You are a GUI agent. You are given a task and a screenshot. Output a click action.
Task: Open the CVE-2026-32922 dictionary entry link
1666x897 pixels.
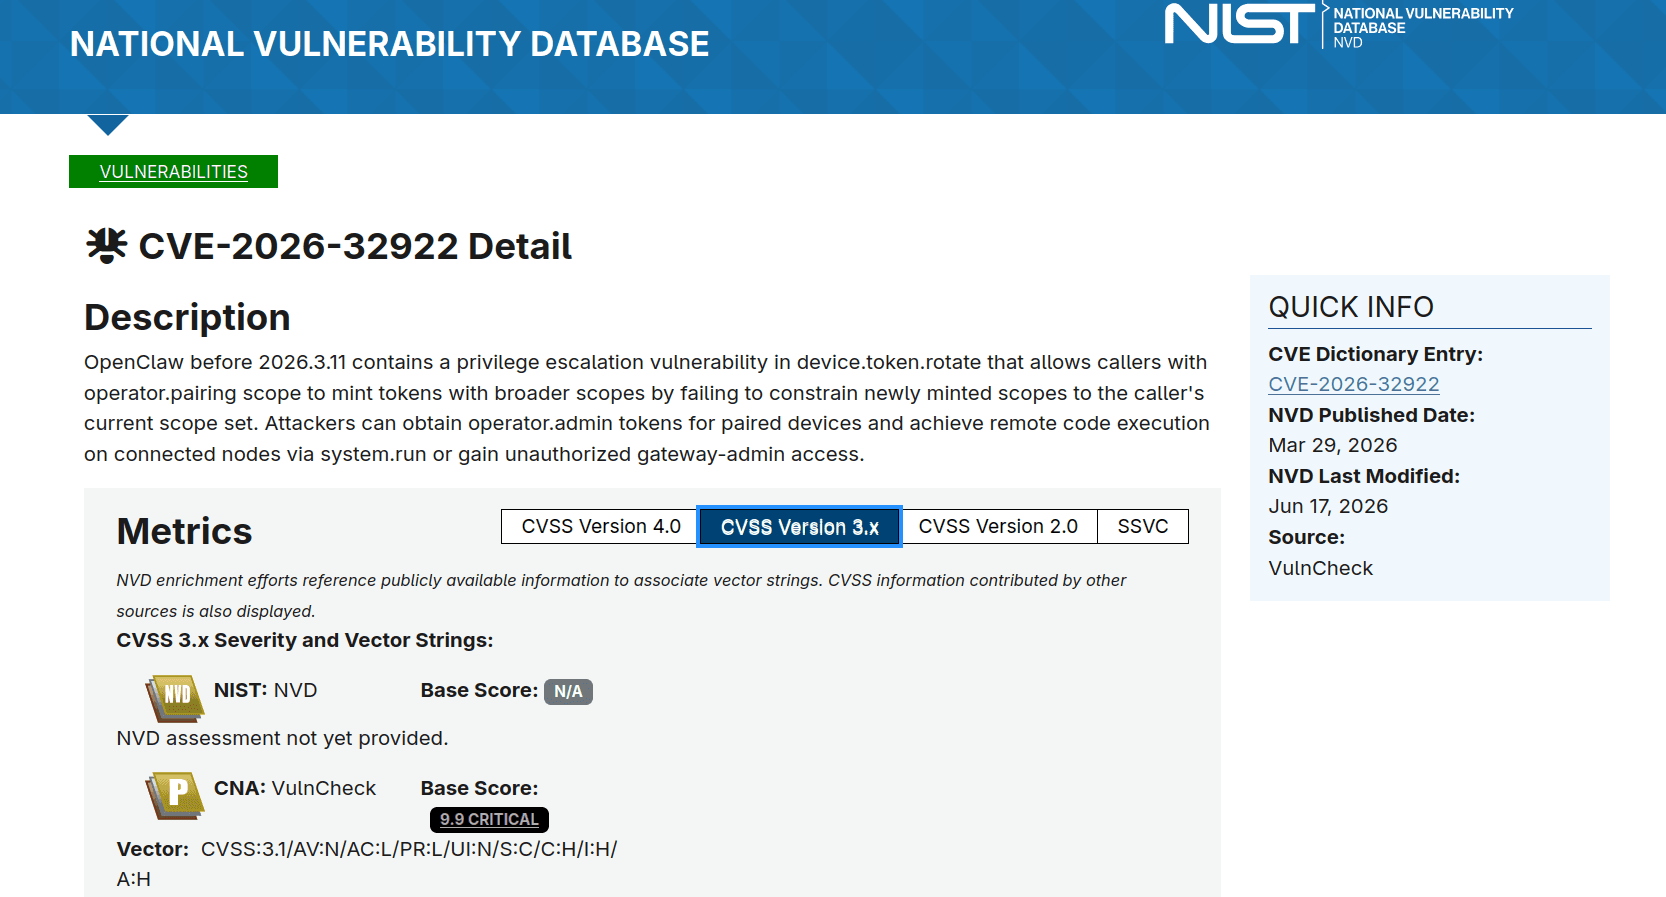tap(1354, 384)
